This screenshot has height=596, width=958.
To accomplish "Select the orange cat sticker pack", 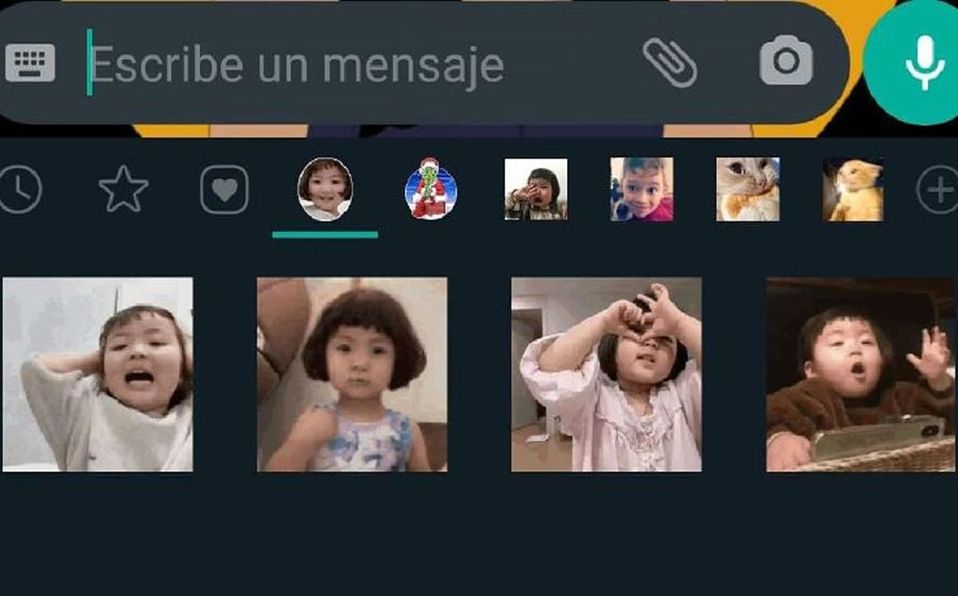I will pyautogui.click(x=853, y=189).
